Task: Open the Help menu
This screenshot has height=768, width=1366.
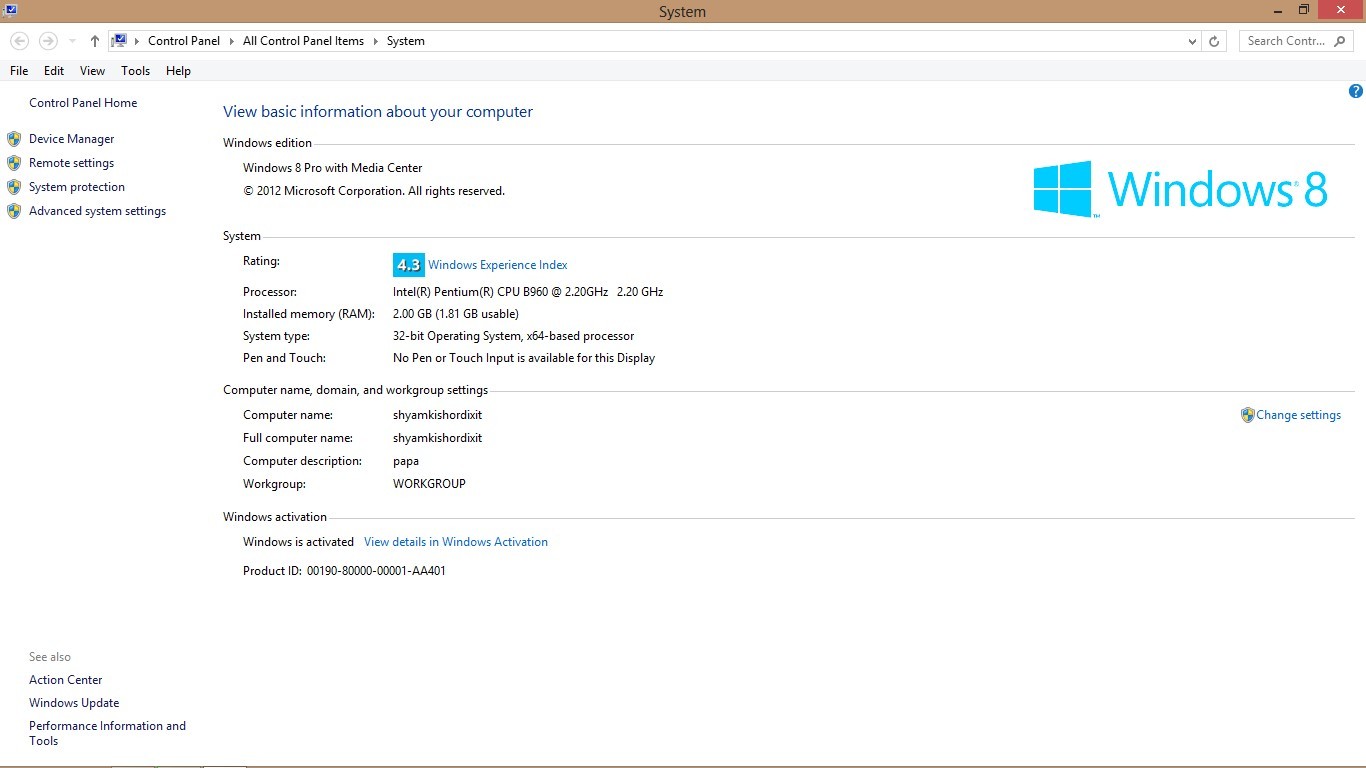Action: tap(178, 71)
